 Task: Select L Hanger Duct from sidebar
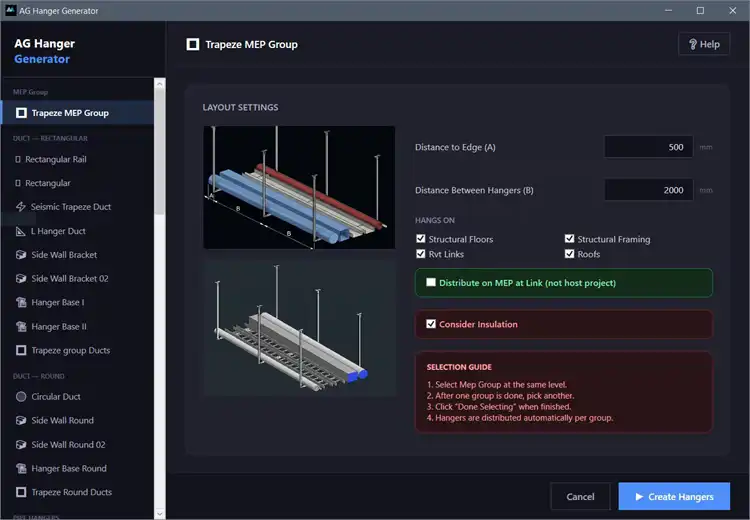click(78, 231)
